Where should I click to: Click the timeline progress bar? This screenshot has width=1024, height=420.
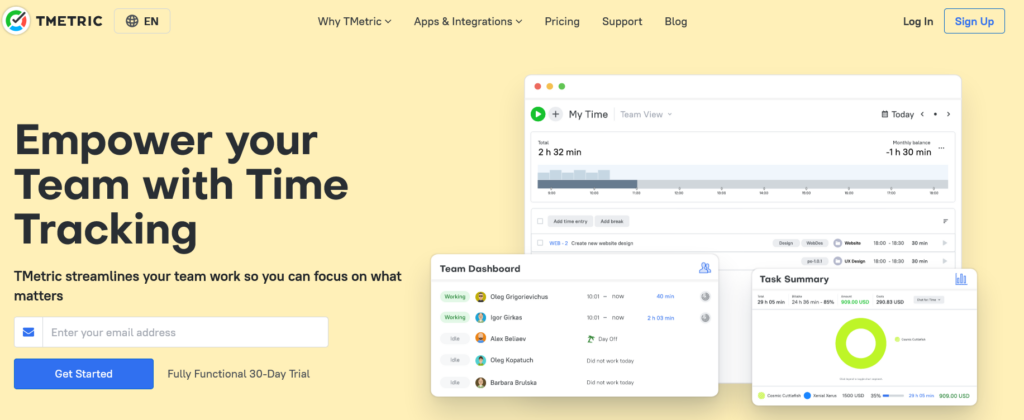coord(743,184)
